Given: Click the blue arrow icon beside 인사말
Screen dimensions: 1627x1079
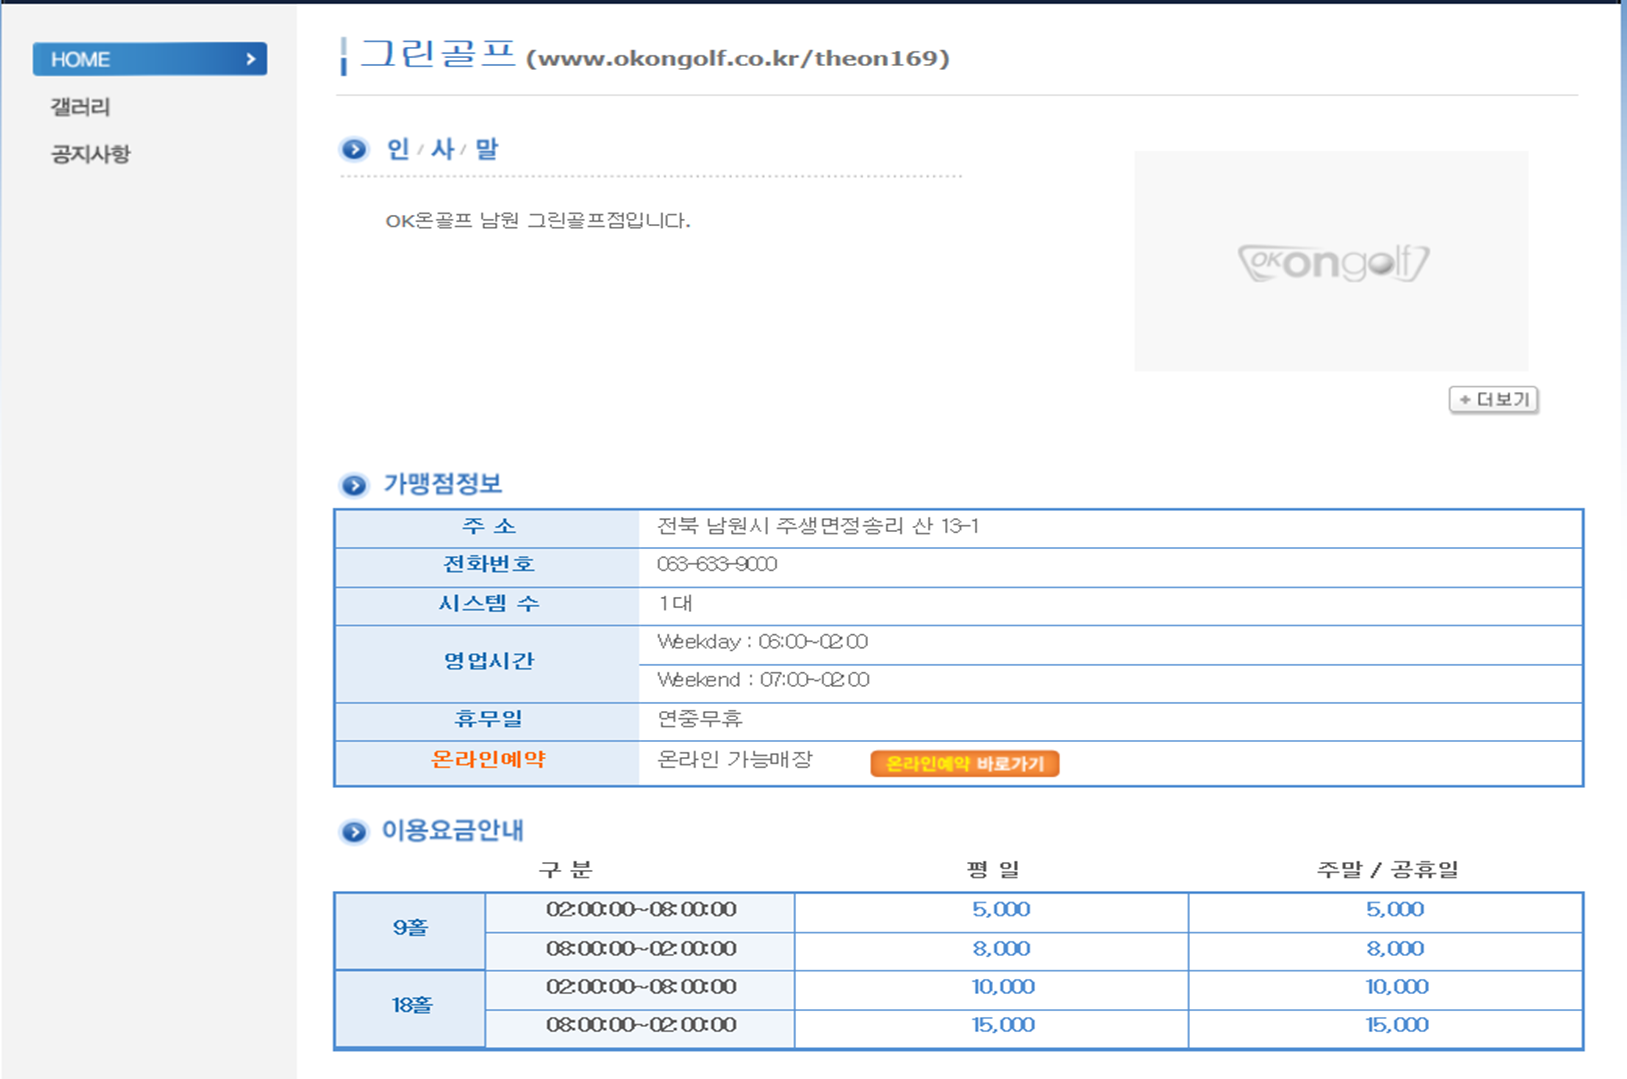Looking at the screenshot, I should click(354, 150).
